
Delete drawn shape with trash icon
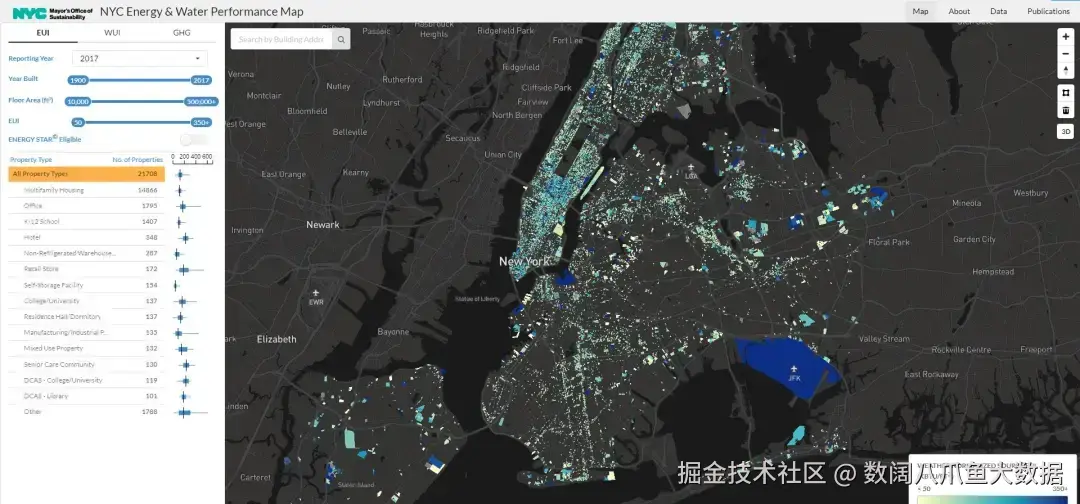pos(1066,110)
